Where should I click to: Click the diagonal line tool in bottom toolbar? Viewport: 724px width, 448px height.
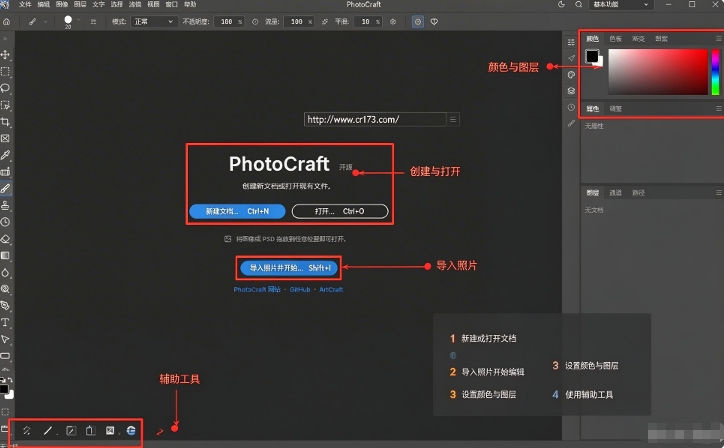point(48,430)
